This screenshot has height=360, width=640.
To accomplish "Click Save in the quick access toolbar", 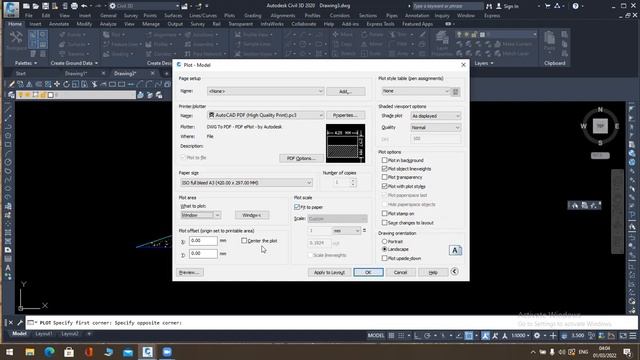I will point(45,6).
